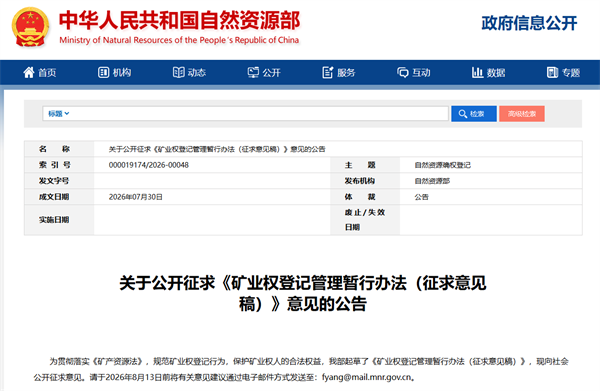Image resolution: width=600 pixels, height=391 pixels.
Task: Click the issuing agency value 自然资源部
Action: pos(432,181)
